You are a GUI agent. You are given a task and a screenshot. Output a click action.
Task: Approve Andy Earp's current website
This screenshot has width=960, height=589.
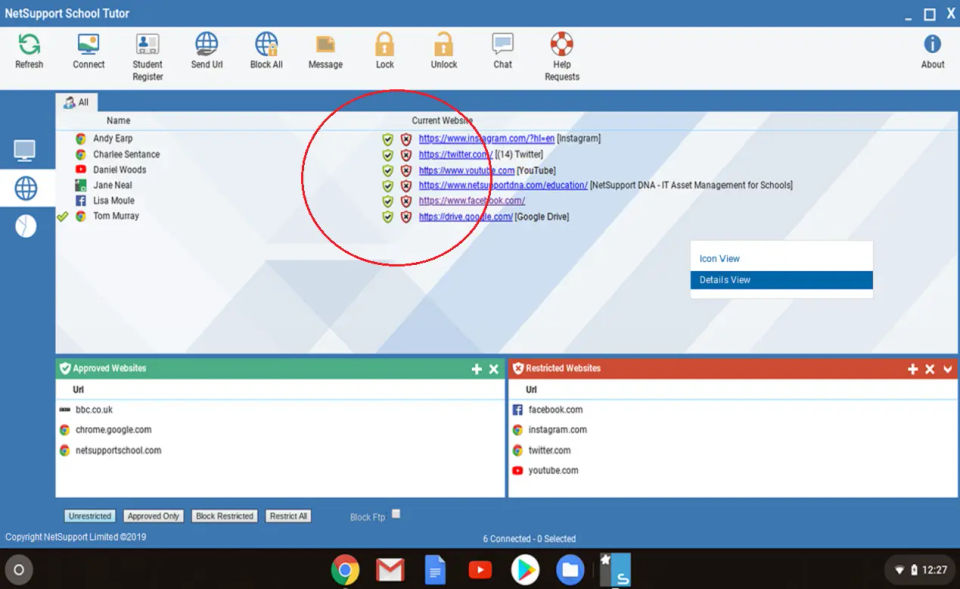point(388,139)
